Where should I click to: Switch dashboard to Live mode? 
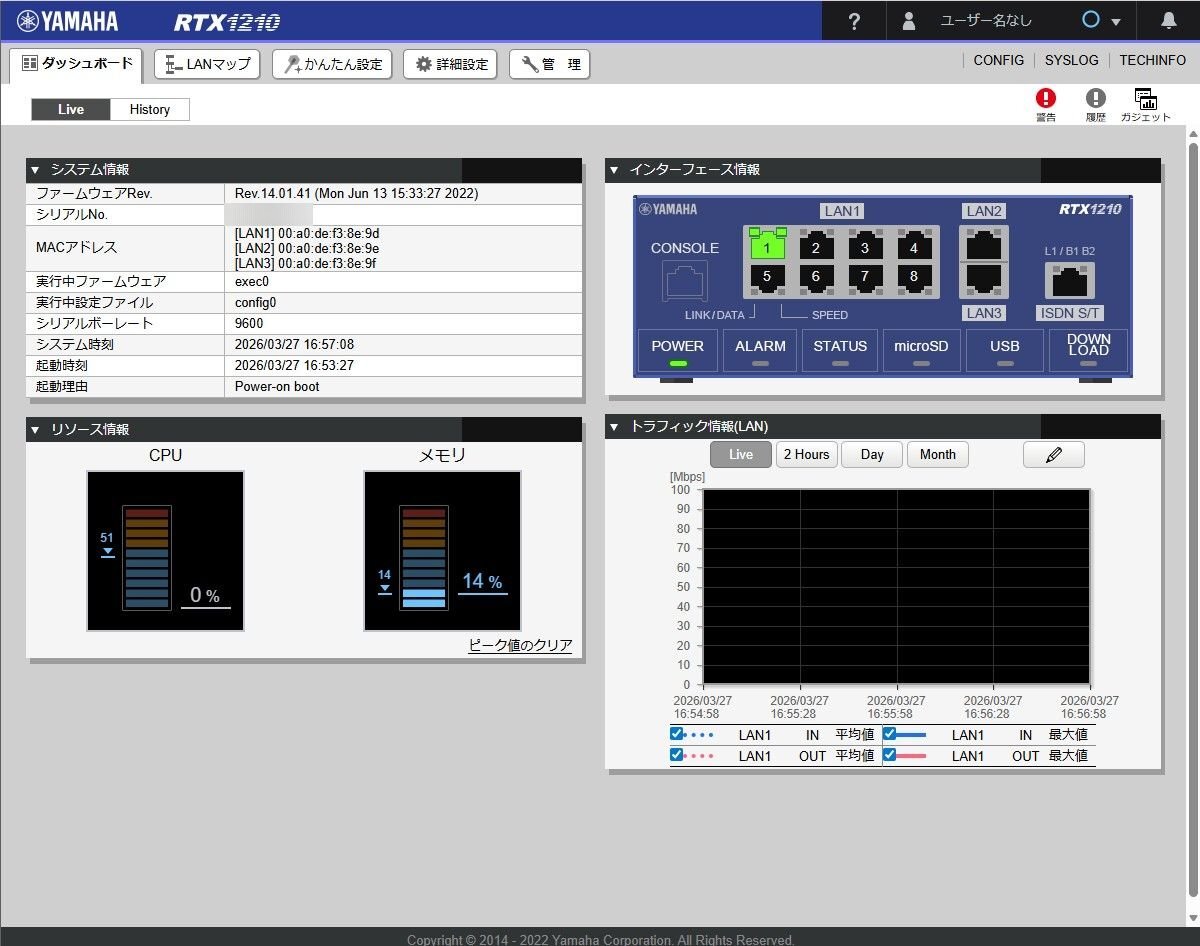[x=71, y=109]
